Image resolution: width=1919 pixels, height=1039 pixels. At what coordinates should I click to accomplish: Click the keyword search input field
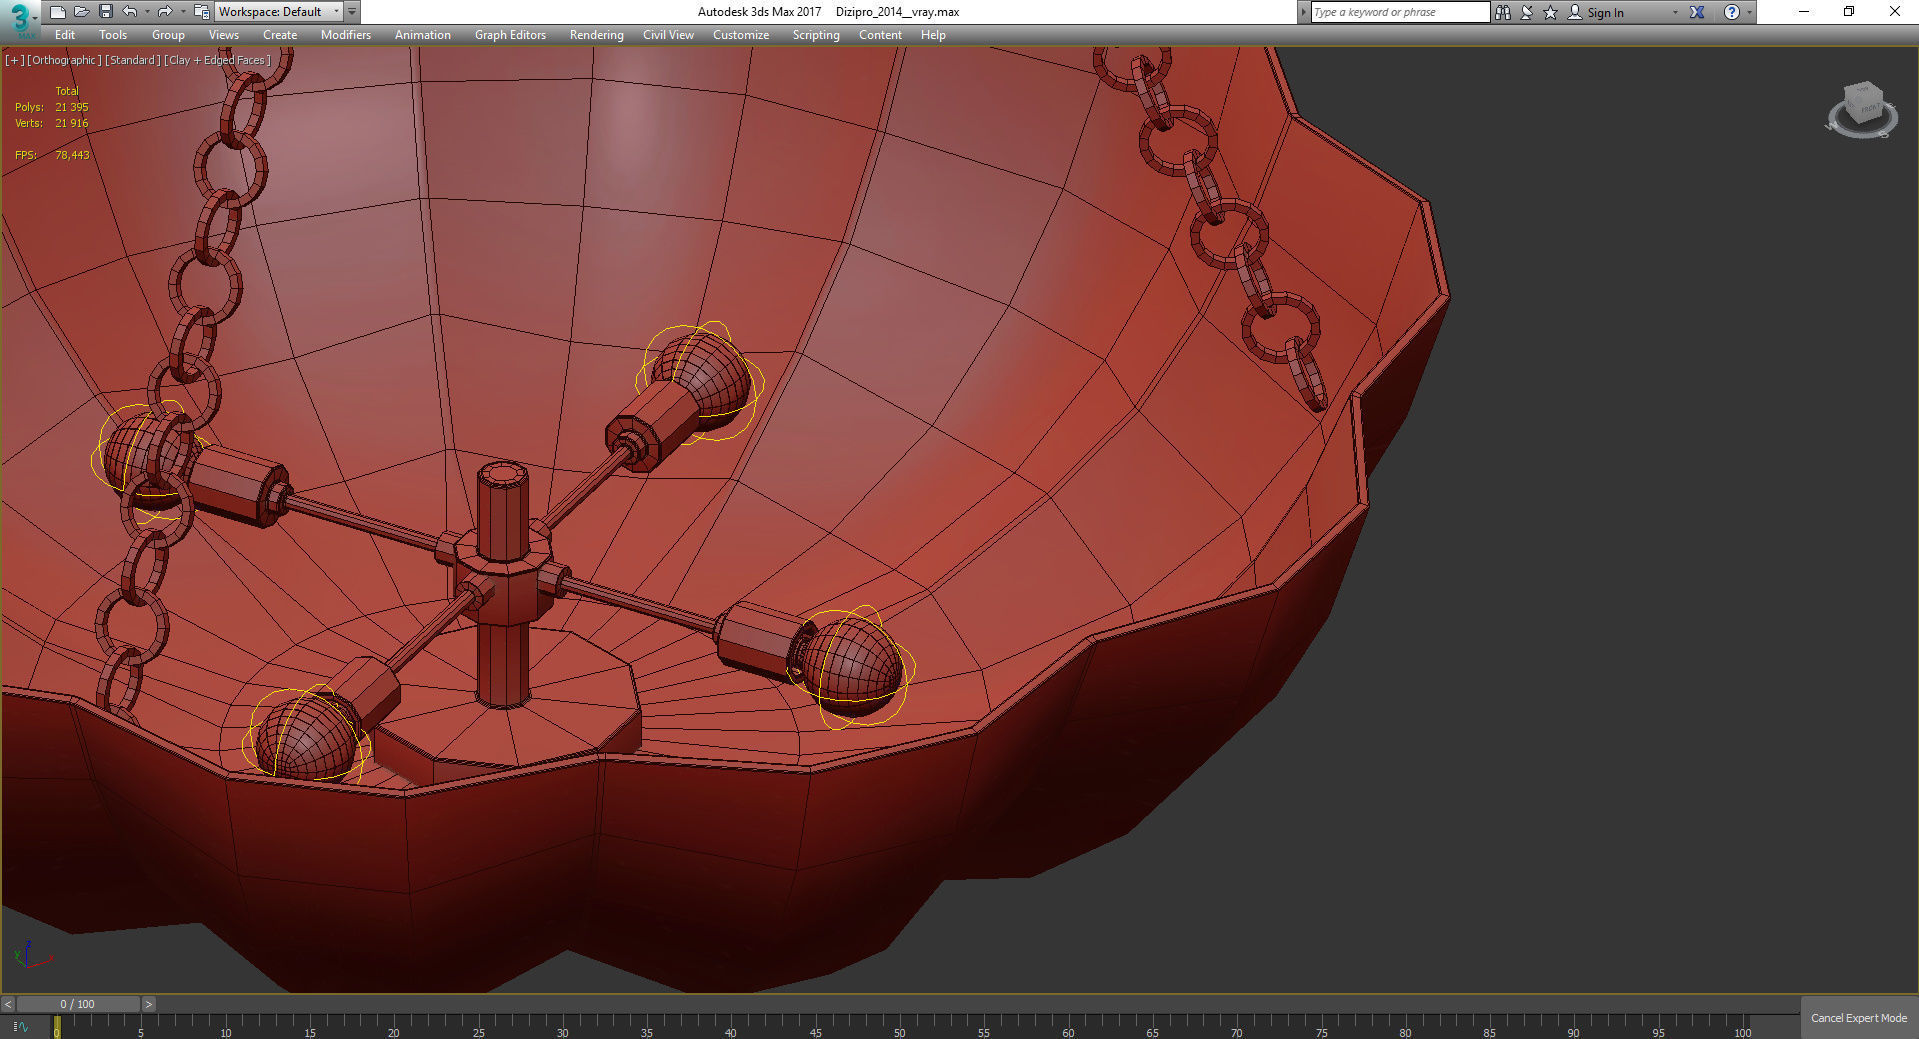[x=1400, y=12]
